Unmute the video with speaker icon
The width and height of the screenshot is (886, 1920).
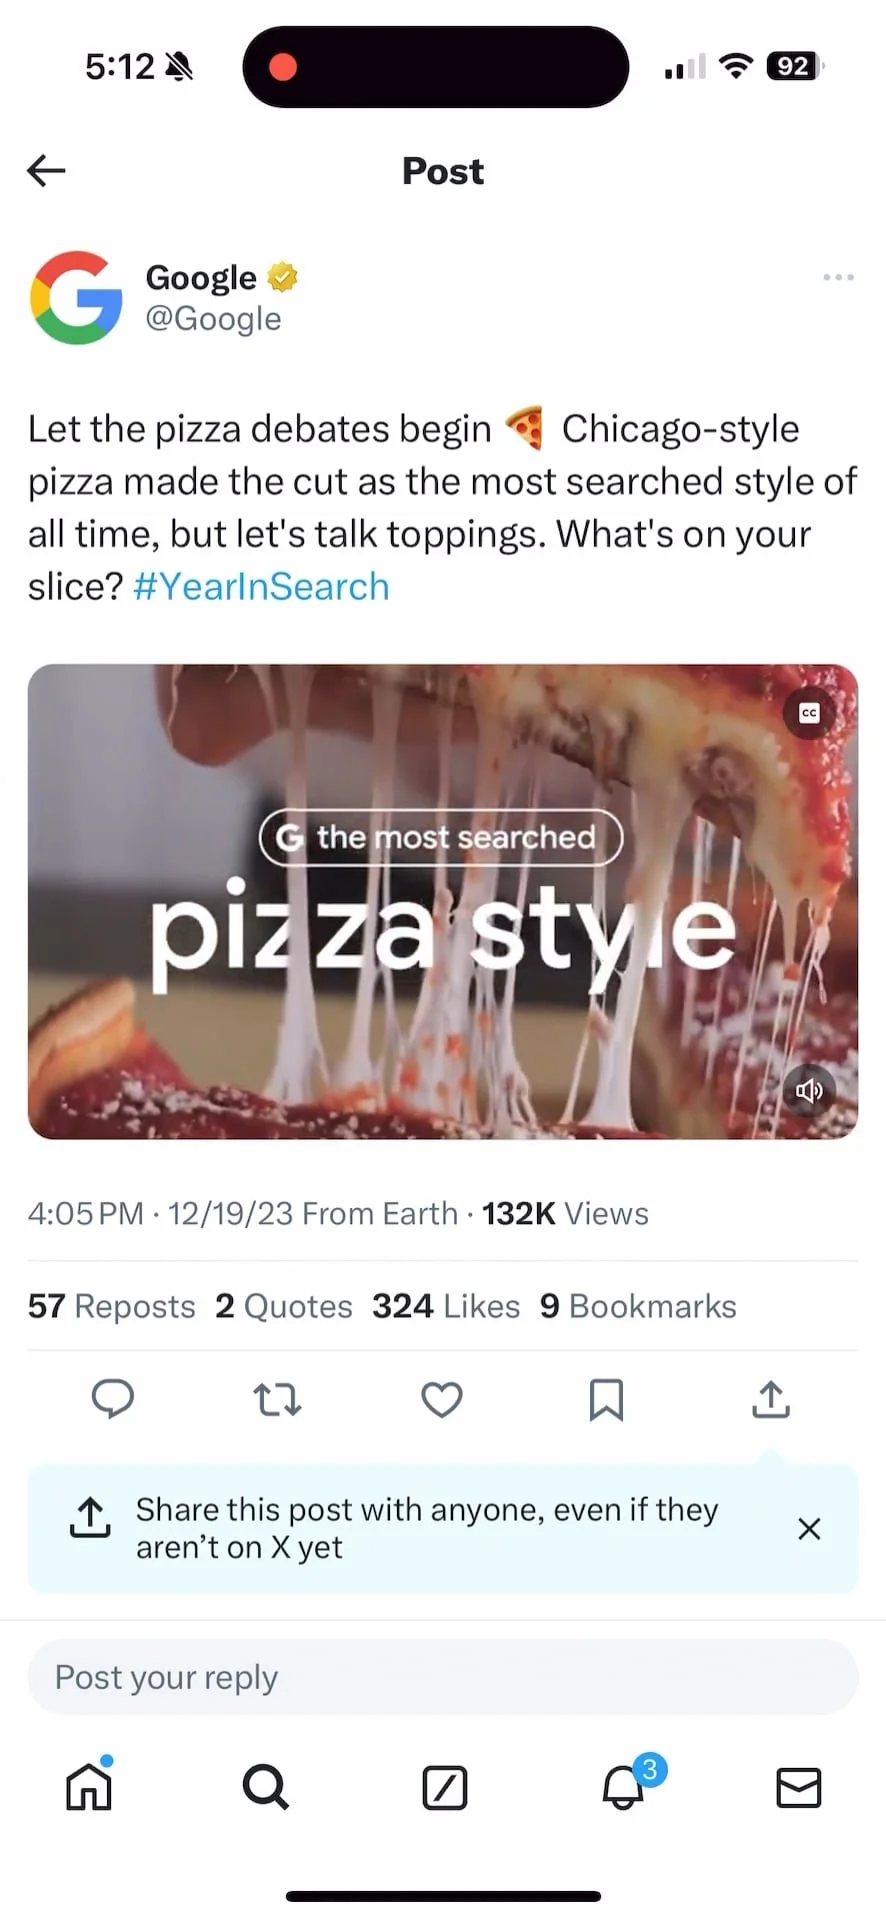click(809, 1090)
